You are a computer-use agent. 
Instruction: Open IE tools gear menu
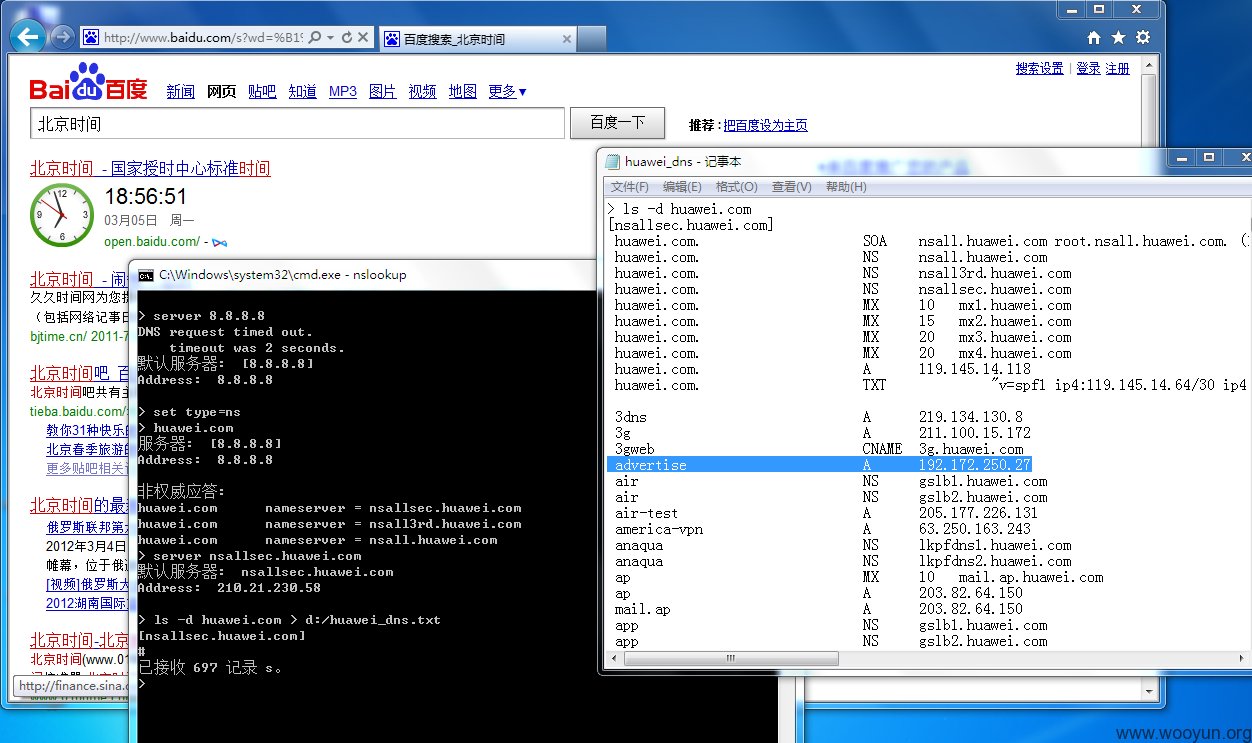click(x=1143, y=38)
